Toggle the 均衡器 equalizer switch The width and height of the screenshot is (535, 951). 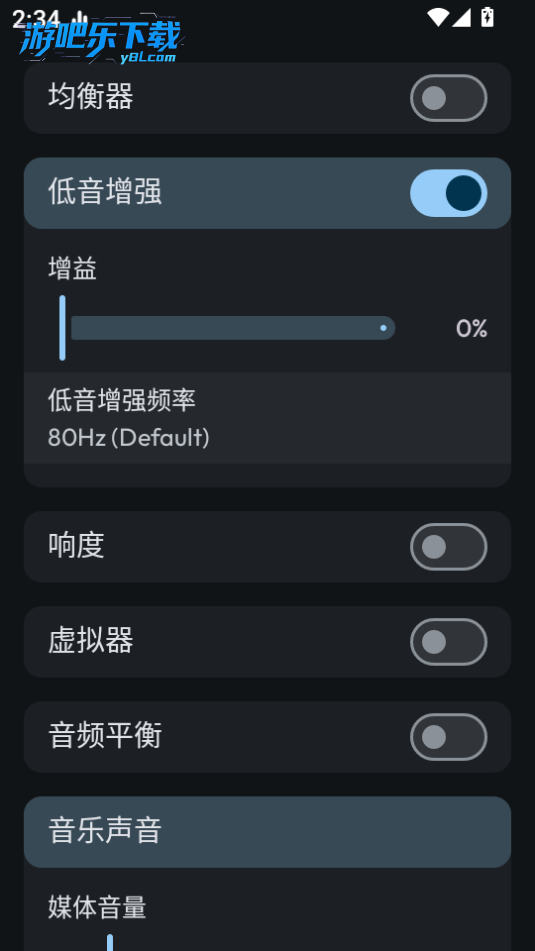[448, 98]
